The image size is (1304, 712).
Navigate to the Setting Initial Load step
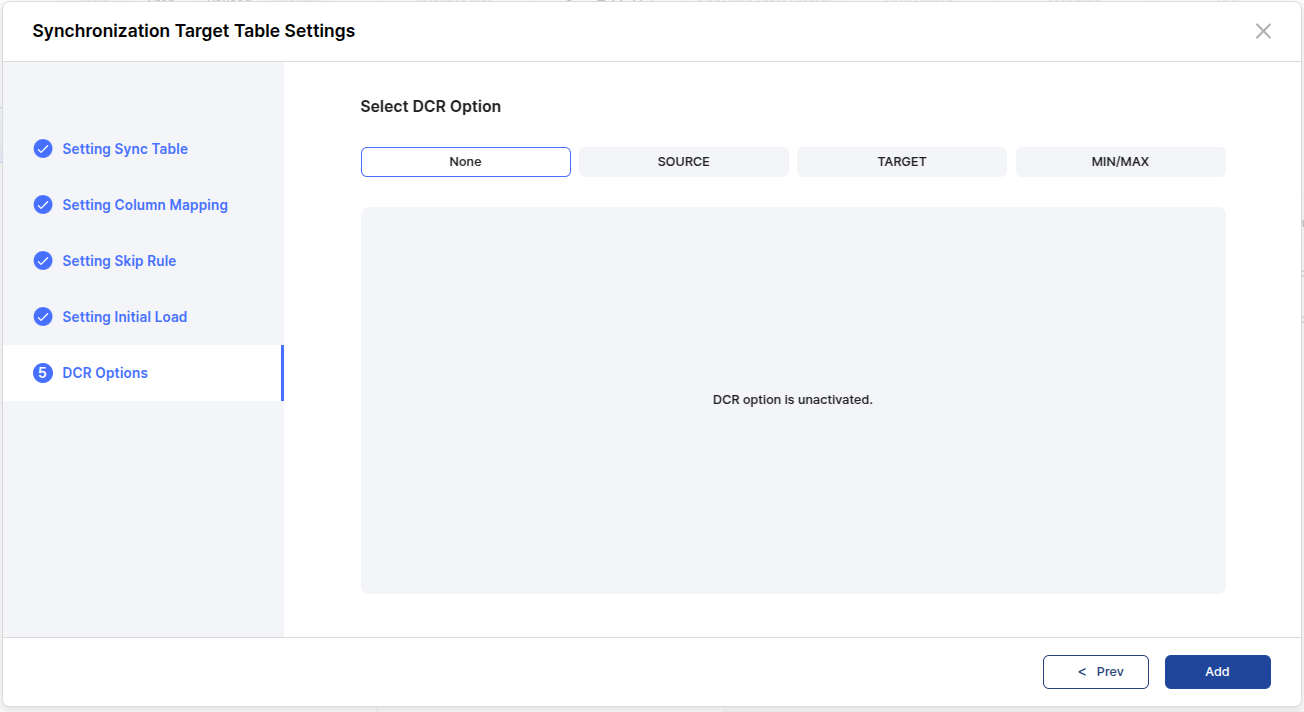tap(125, 317)
